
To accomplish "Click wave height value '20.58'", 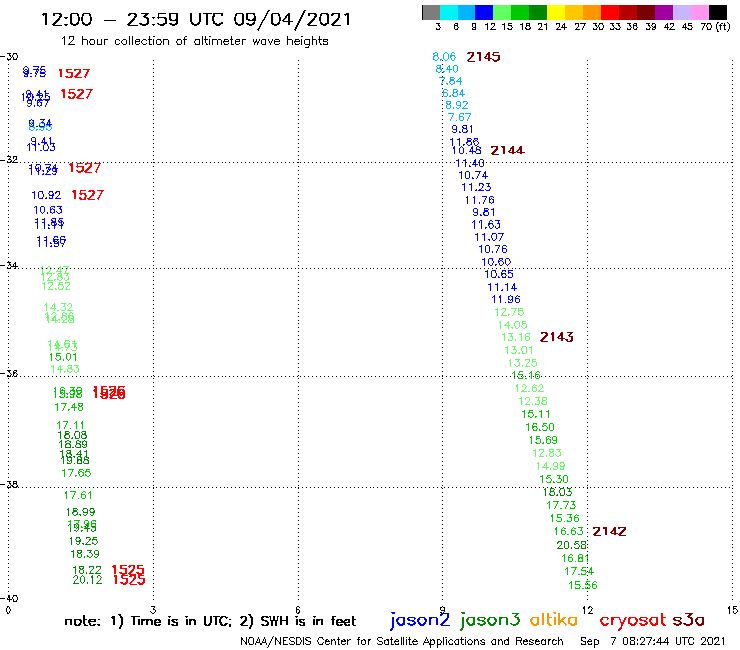I will click(x=572, y=546).
